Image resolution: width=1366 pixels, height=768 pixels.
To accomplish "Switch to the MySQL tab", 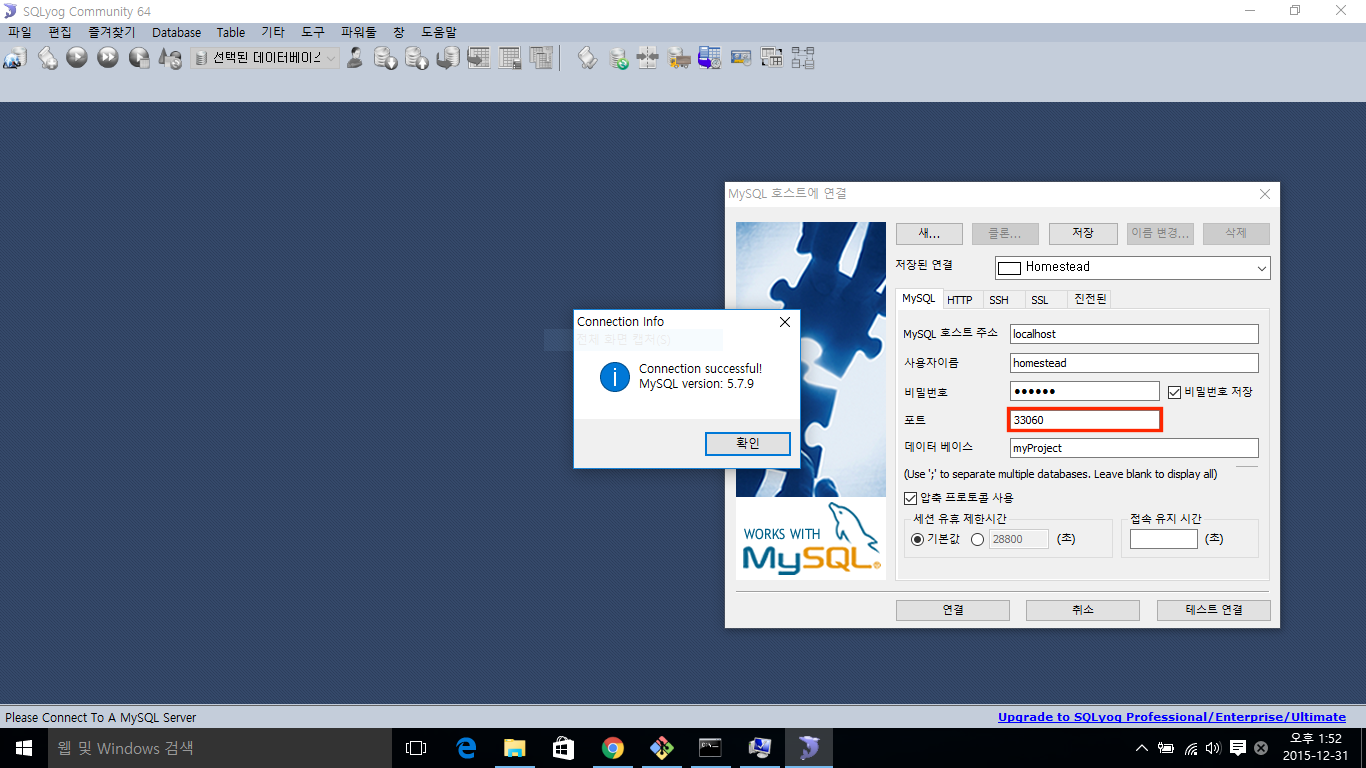I will click(x=918, y=299).
